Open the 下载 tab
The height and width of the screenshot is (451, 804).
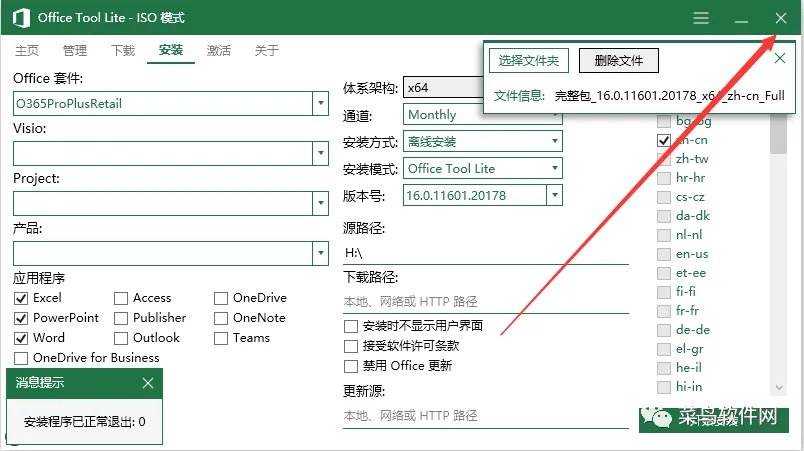click(123, 50)
